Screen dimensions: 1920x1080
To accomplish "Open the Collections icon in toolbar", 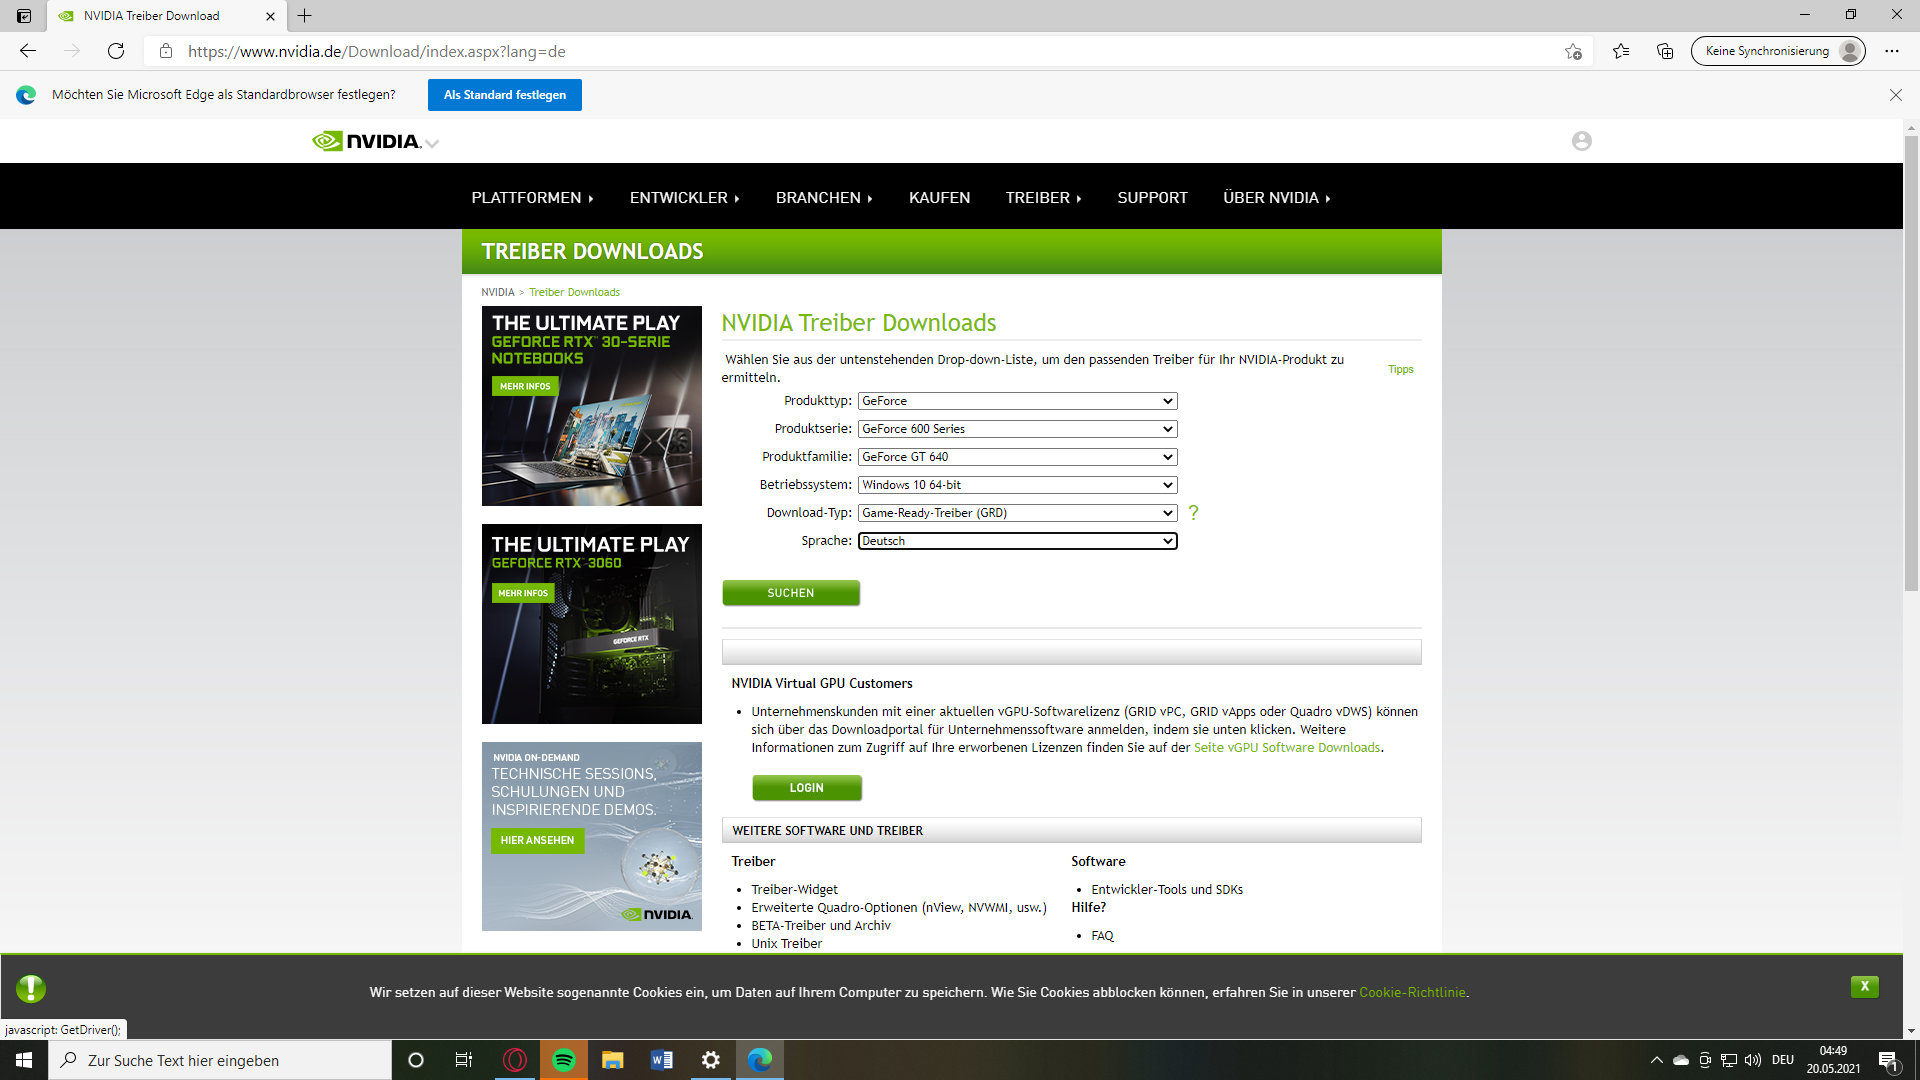I will 1665,51.
